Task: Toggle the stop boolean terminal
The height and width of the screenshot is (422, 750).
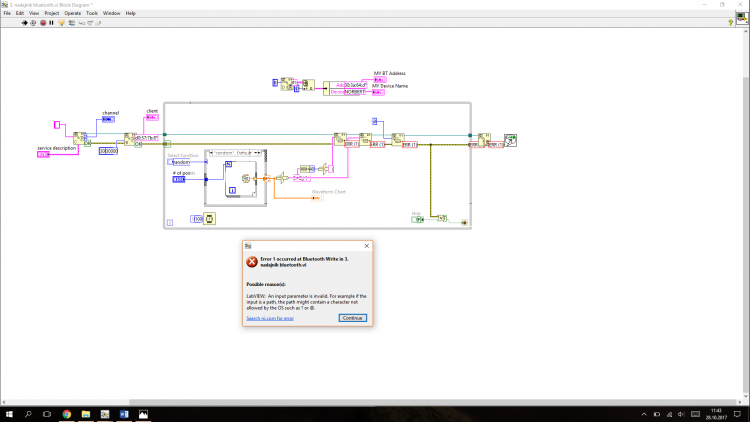Action: [418, 219]
